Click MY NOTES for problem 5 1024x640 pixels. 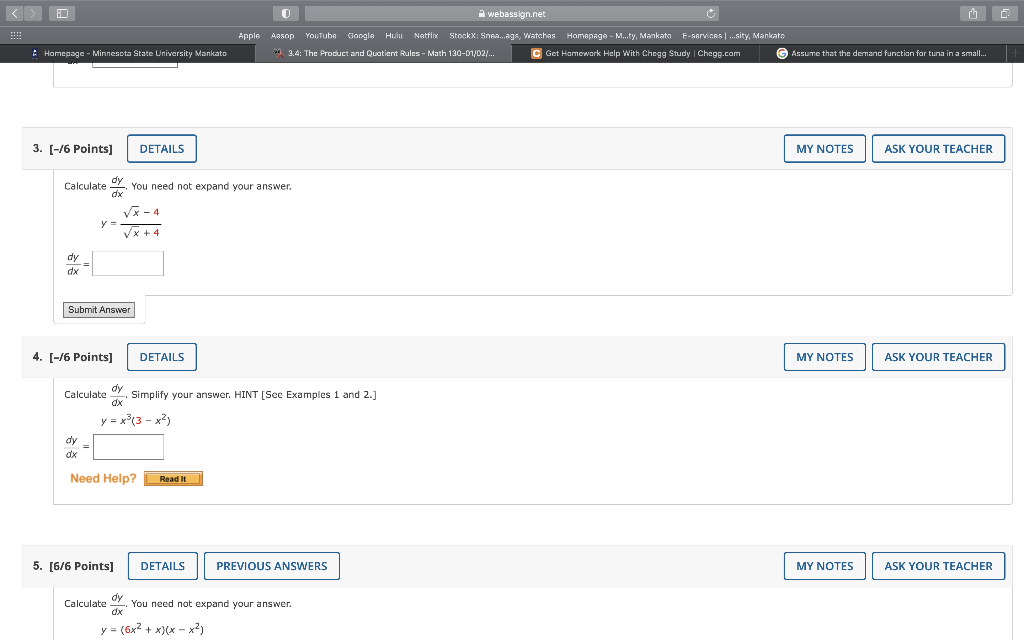(x=824, y=565)
